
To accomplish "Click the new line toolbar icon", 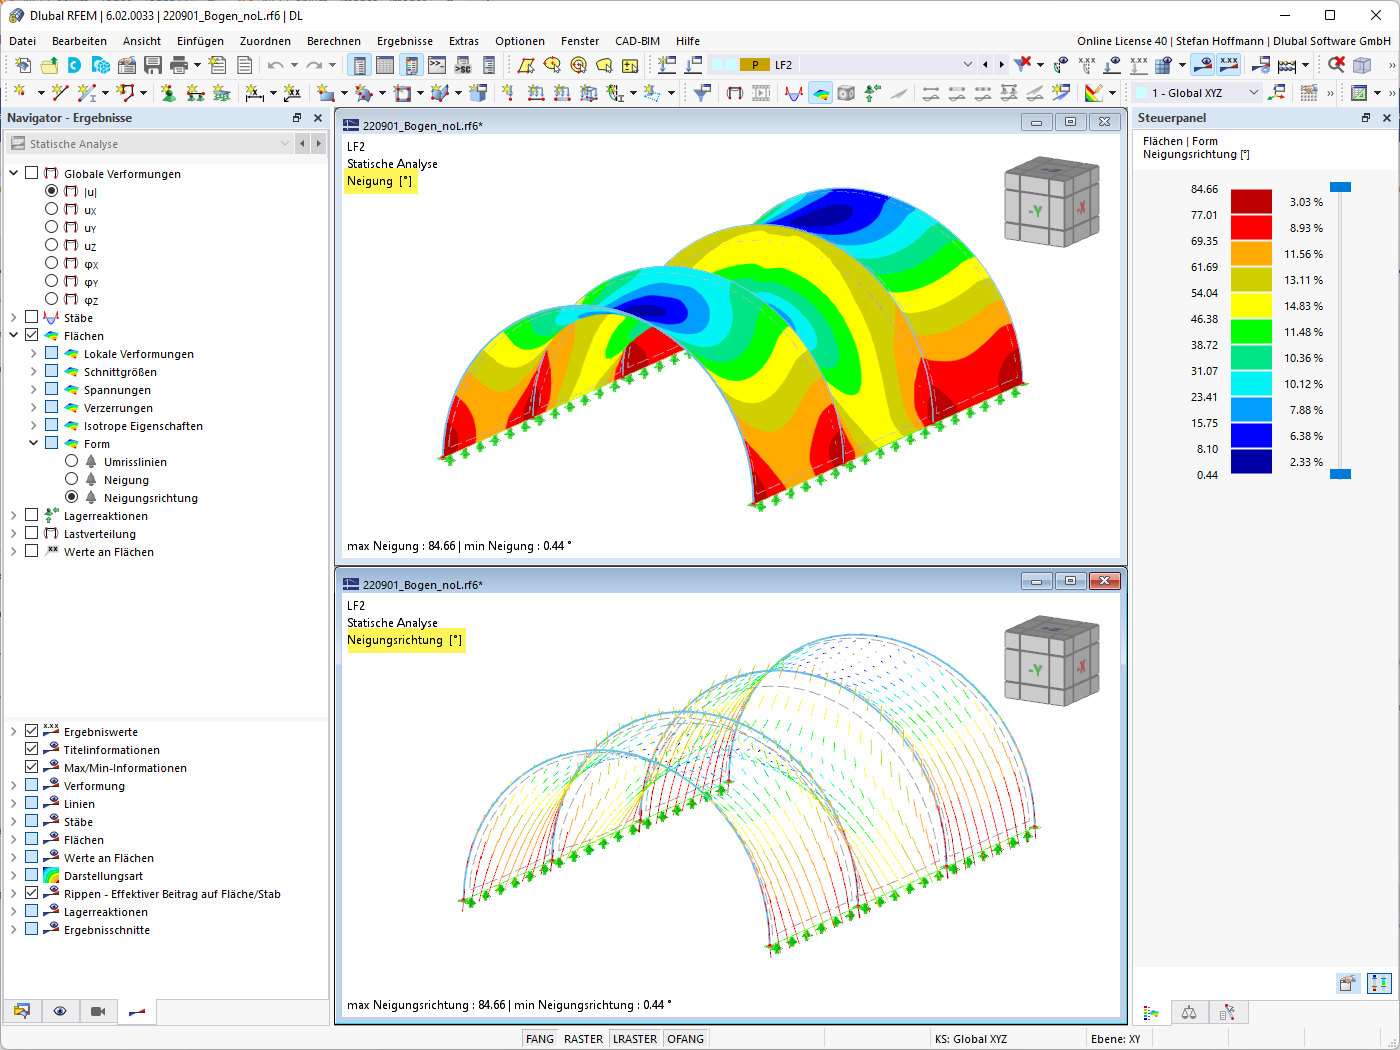I will tap(59, 93).
